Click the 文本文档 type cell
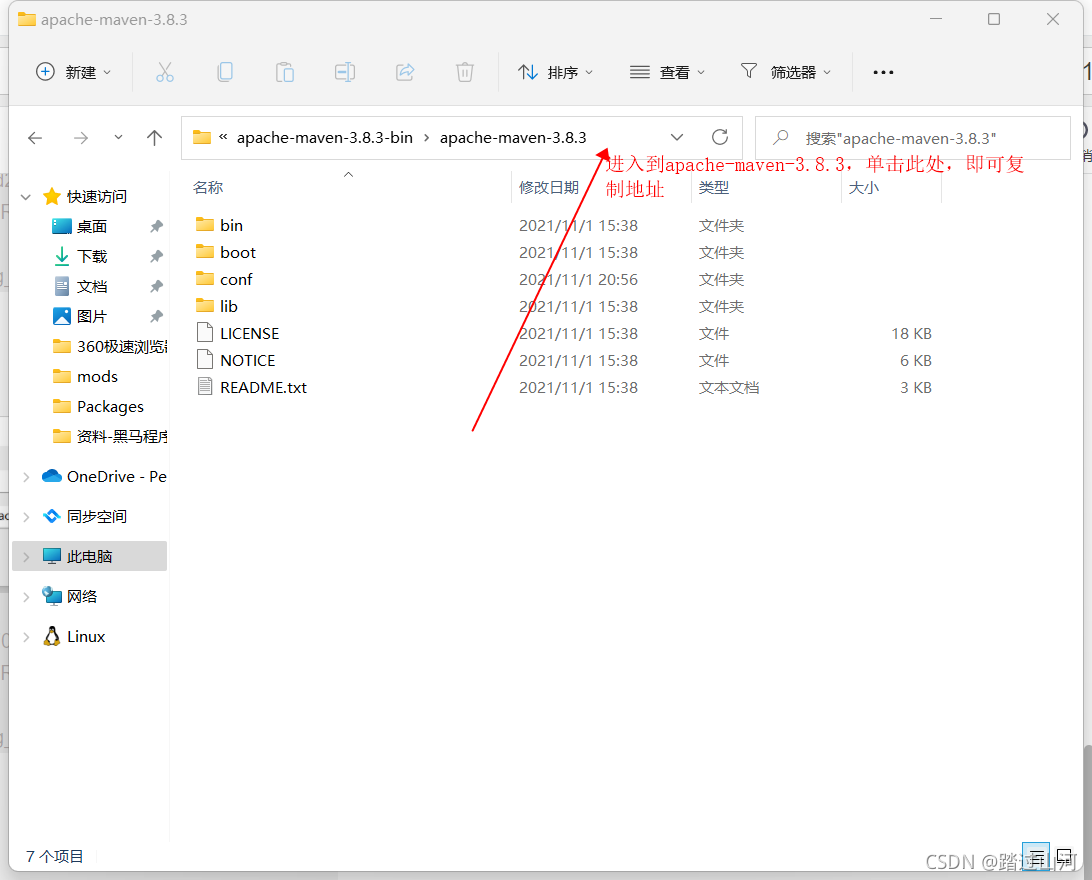1092x880 pixels. point(728,387)
